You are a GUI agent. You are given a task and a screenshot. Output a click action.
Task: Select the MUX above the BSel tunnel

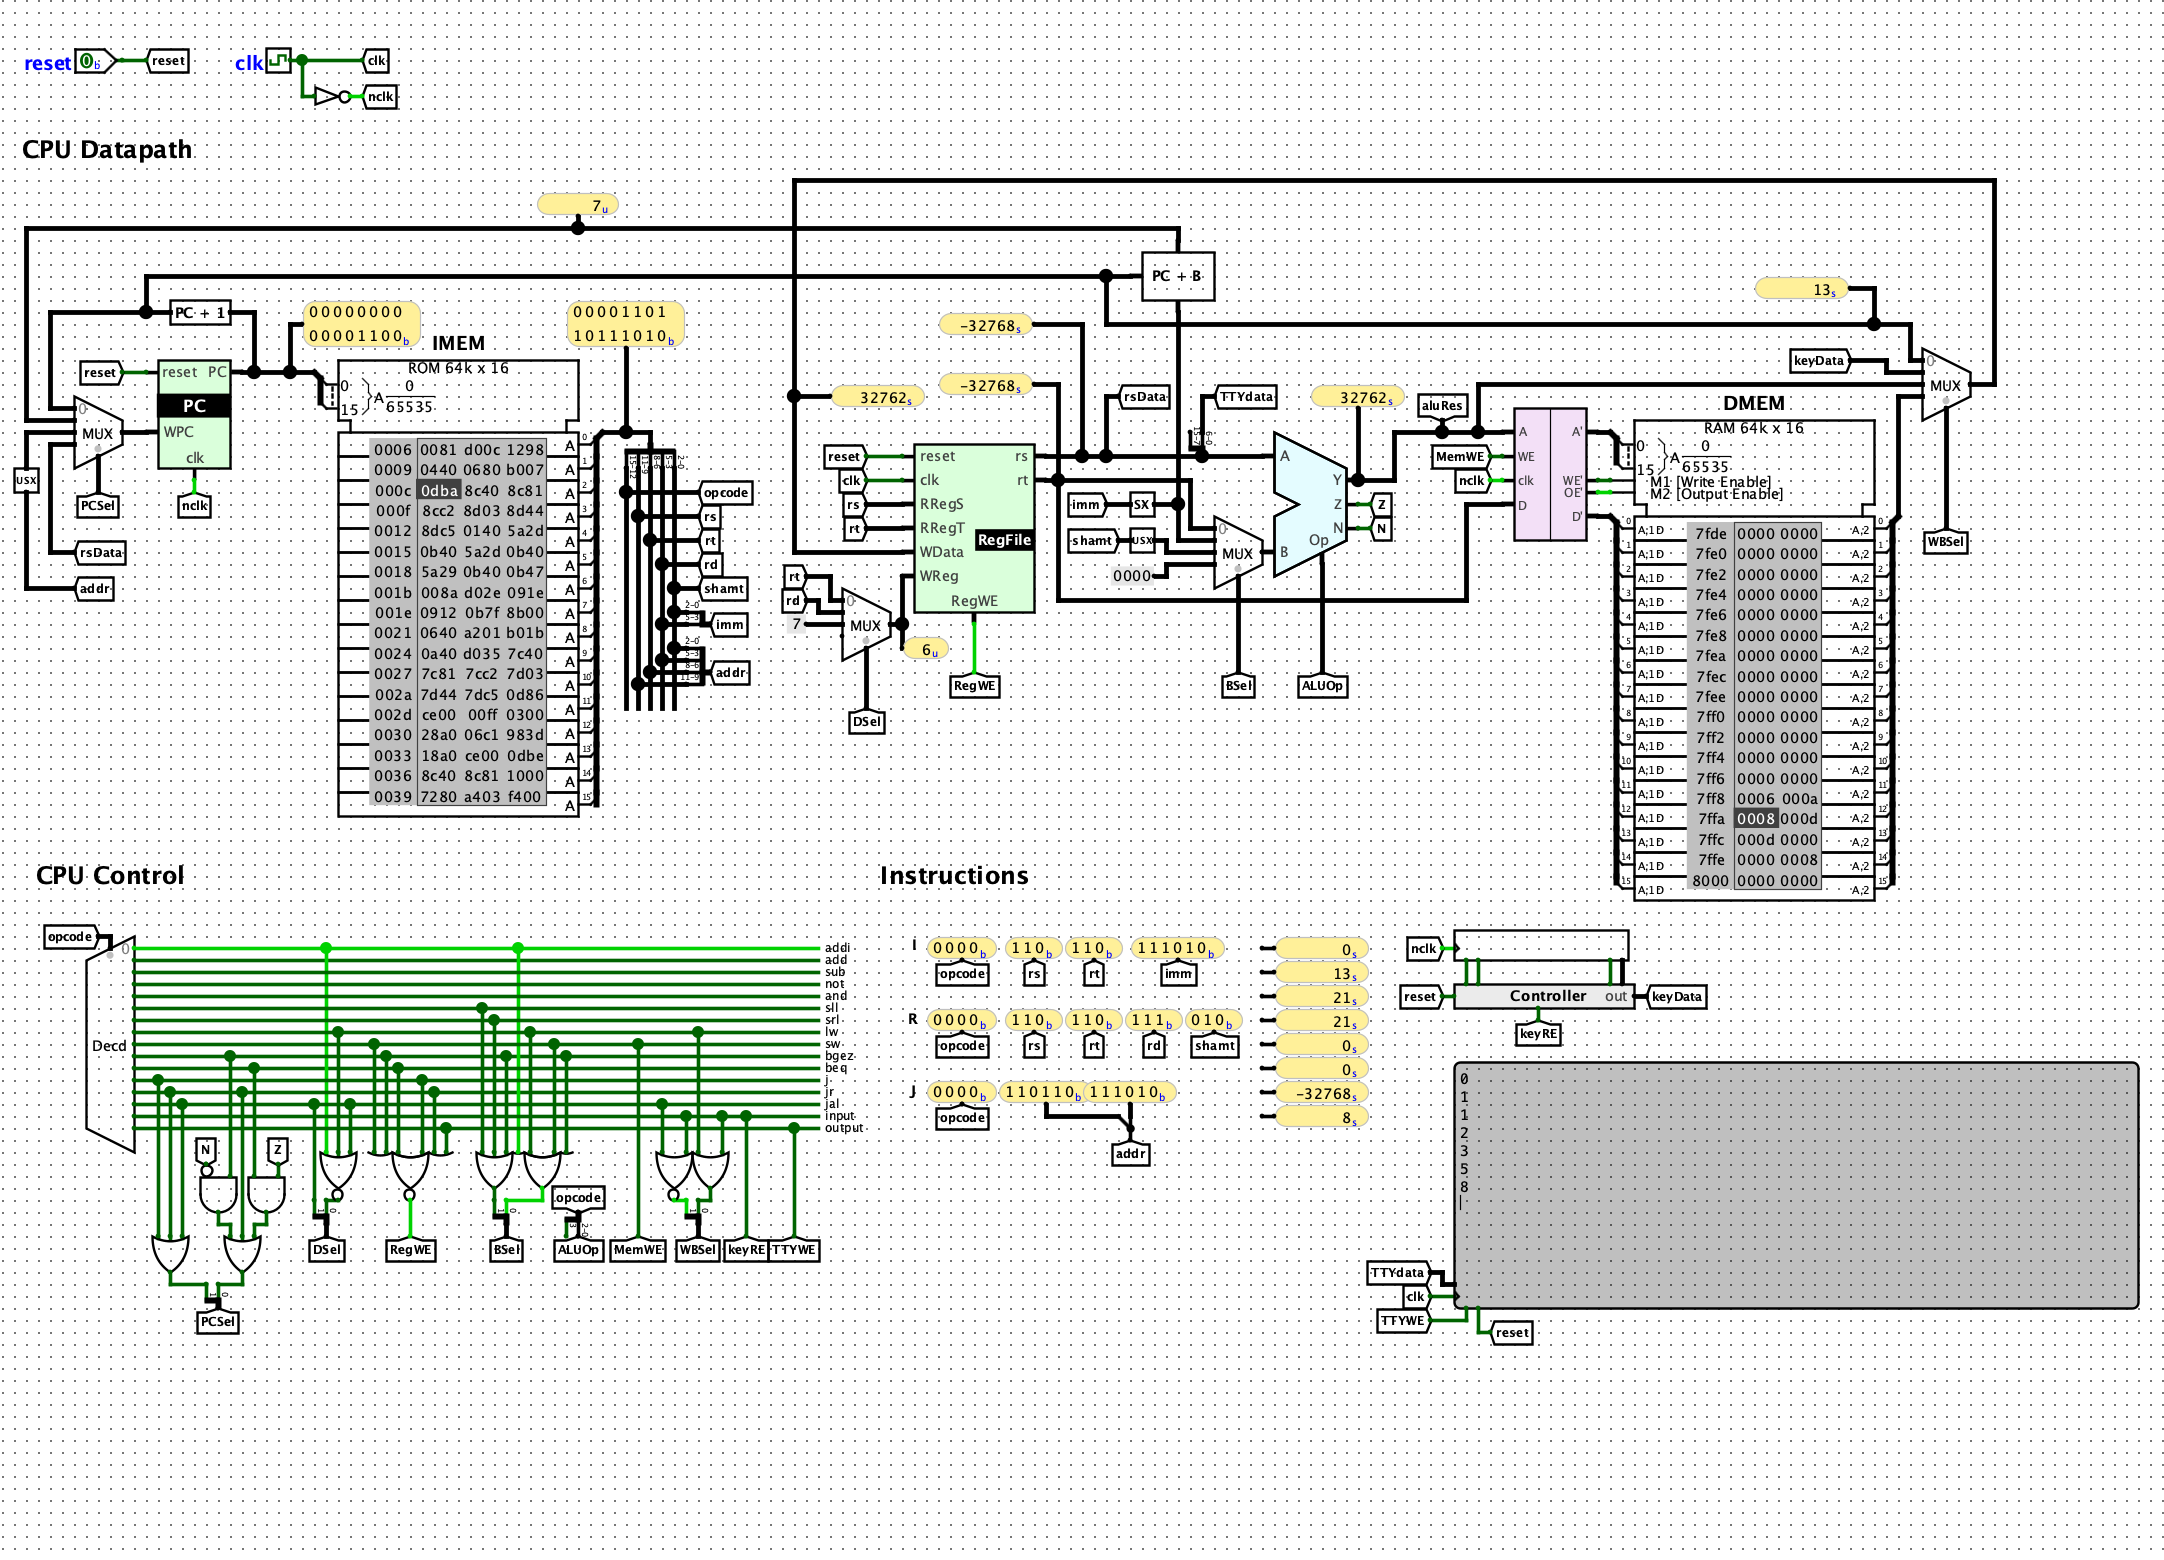1238,553
